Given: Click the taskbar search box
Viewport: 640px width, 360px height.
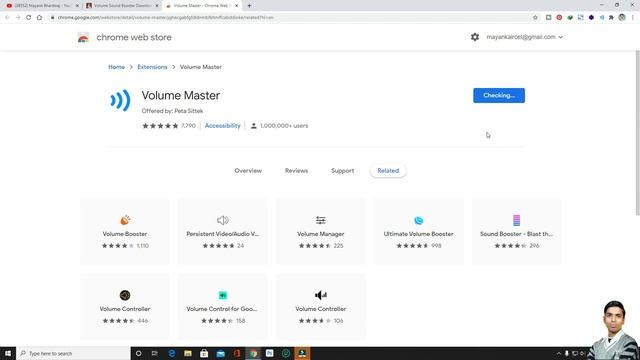Looking at the screenshot, I should pyautogui.click(x=73, y=353).
